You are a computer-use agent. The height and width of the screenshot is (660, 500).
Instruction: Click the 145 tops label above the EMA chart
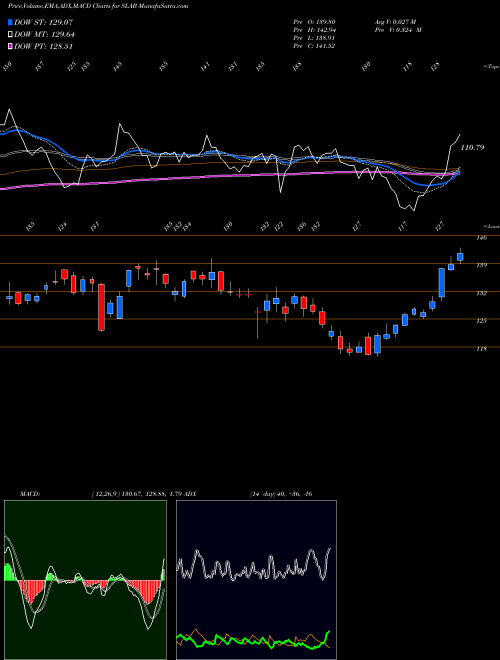(x=117, y=66)
